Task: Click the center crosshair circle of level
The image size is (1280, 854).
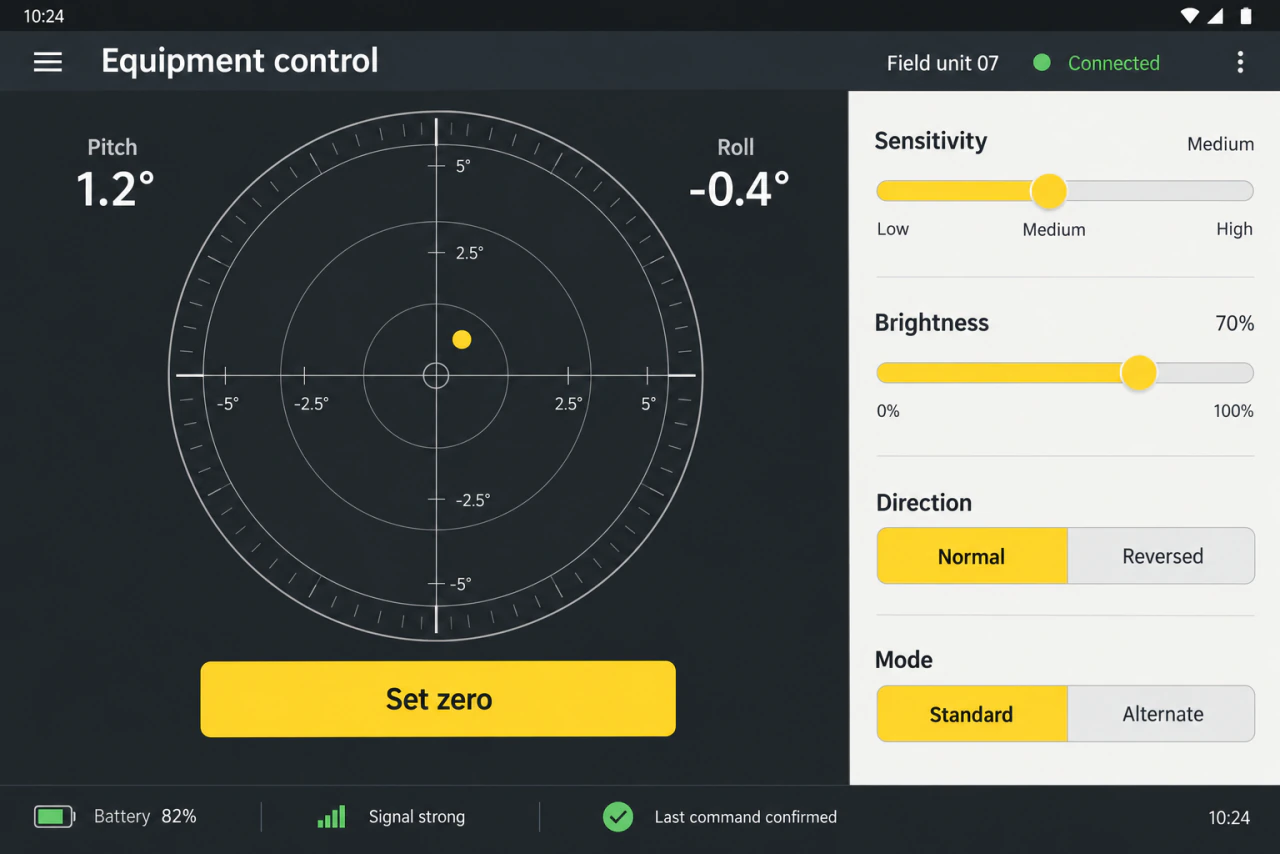Action: (436, 376)
